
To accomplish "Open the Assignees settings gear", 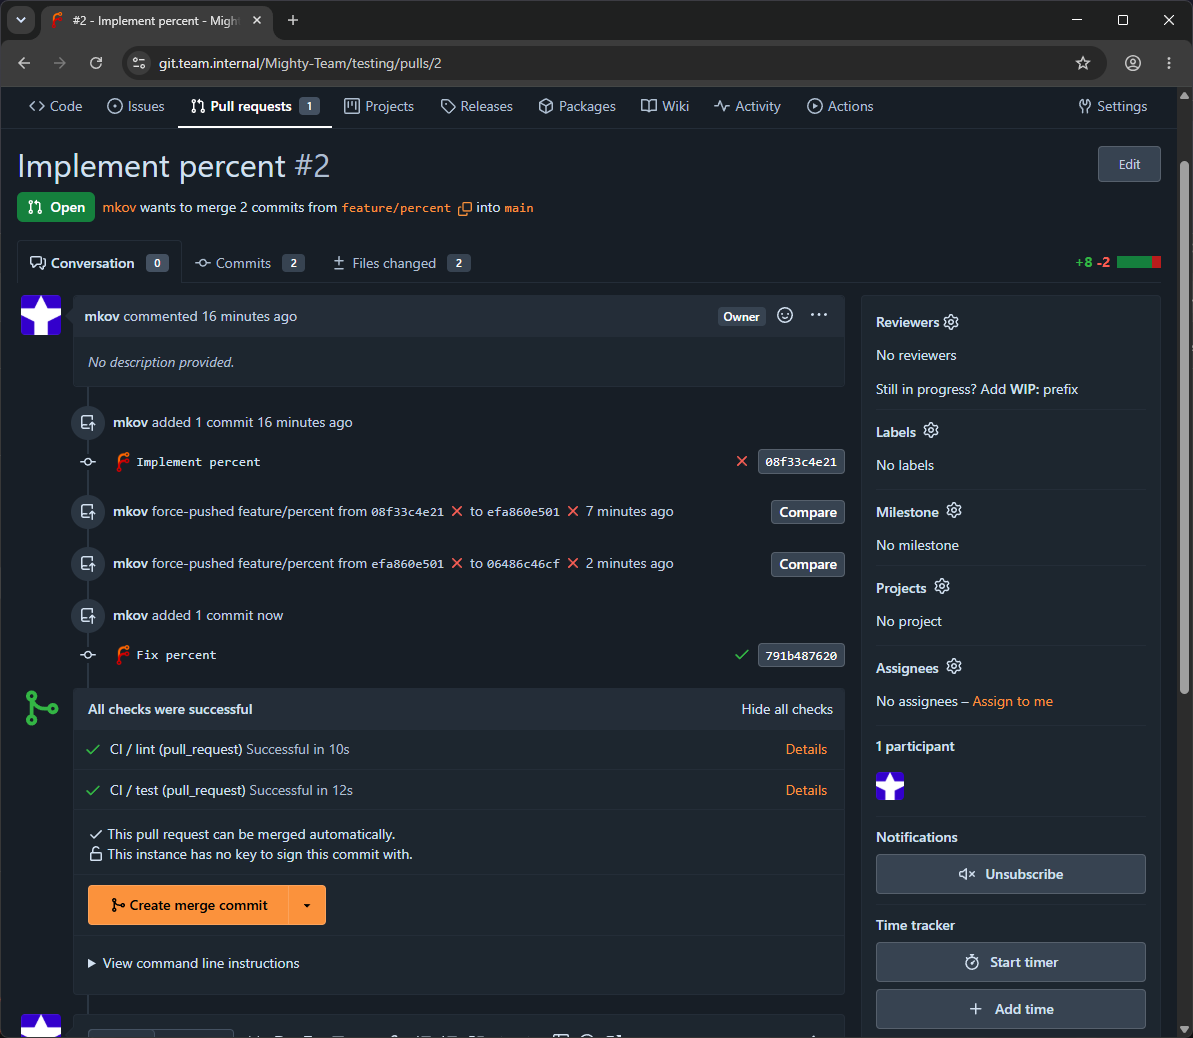I will click(954, 667).
